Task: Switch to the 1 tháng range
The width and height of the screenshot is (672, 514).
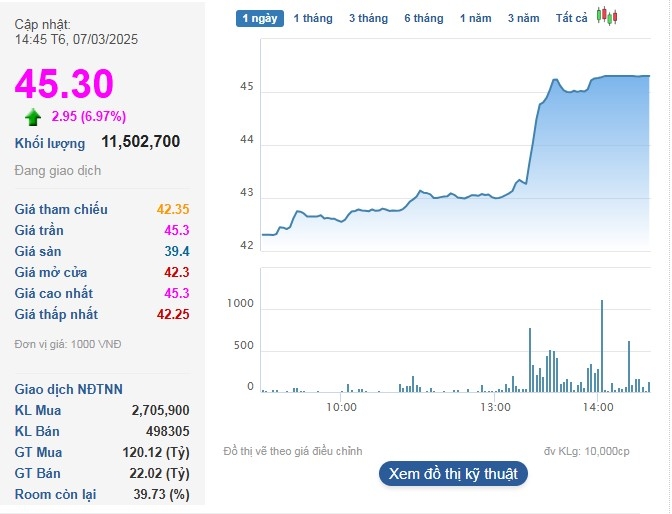Action: (312, 18)
